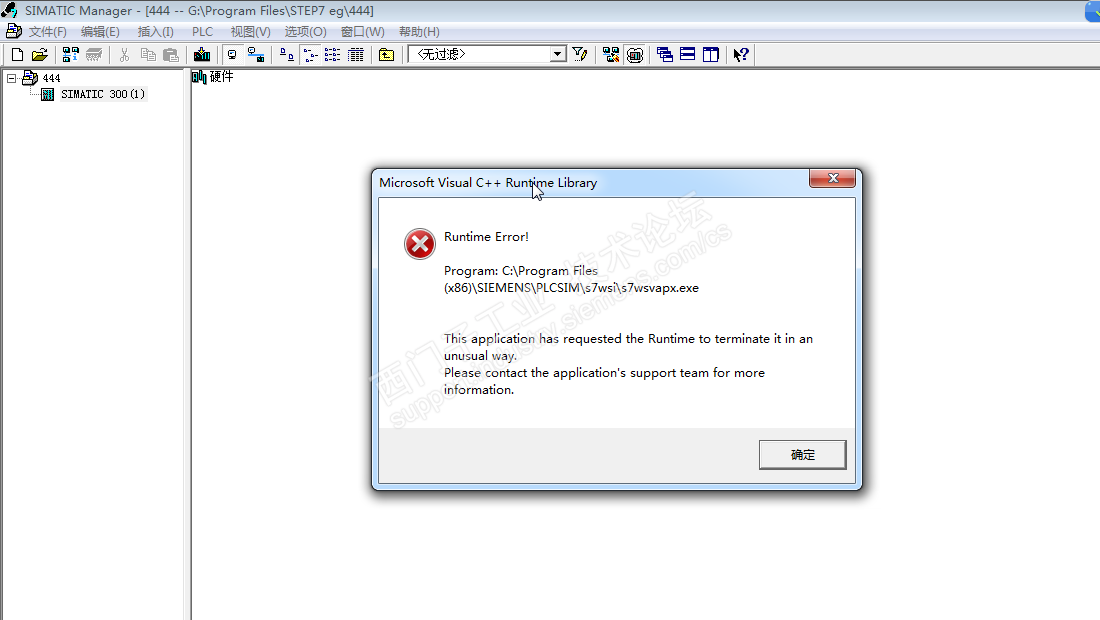This screenshot has height=620, width=1100.
Task: Toggle the Details list view icon
Action: tap(356, 55)
